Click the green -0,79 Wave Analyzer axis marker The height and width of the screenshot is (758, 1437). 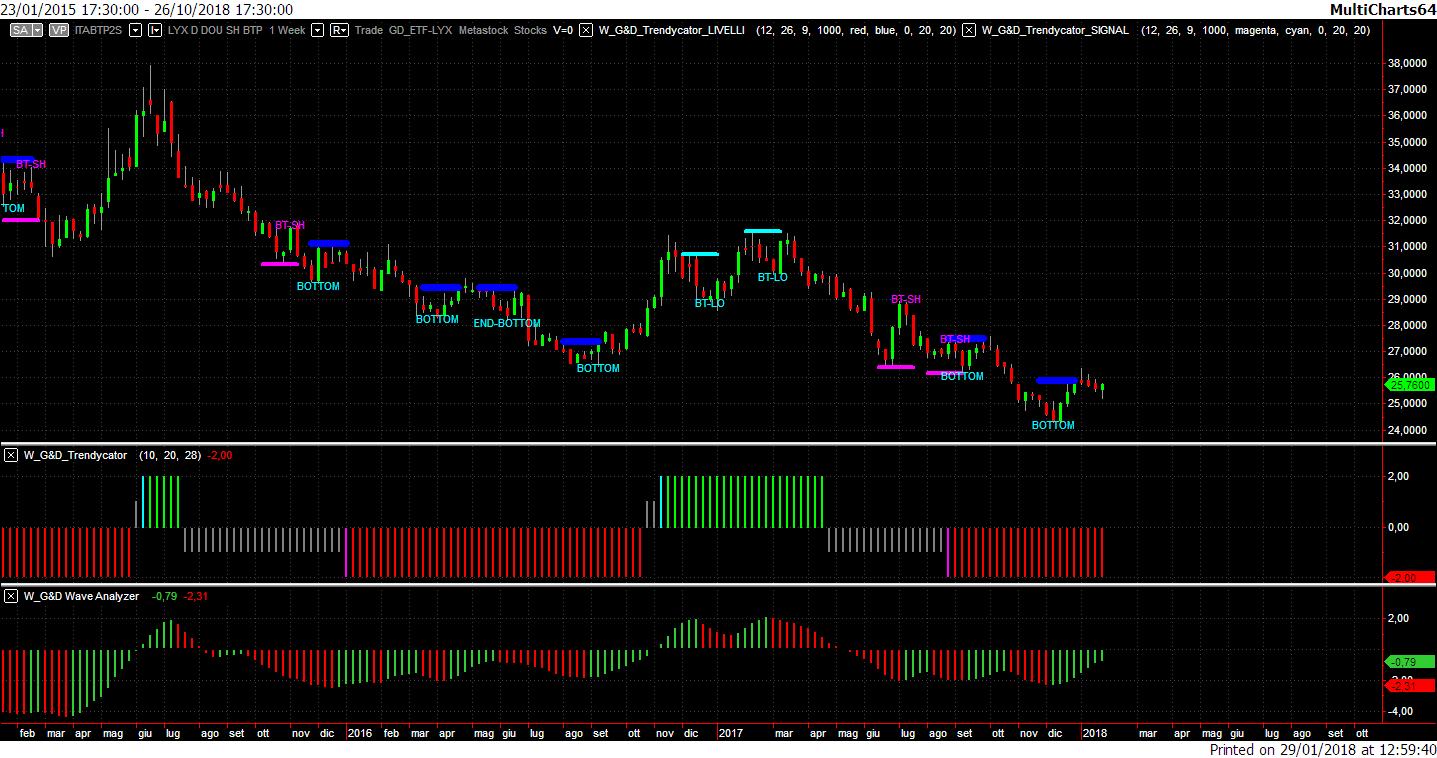pos(1410,662)
